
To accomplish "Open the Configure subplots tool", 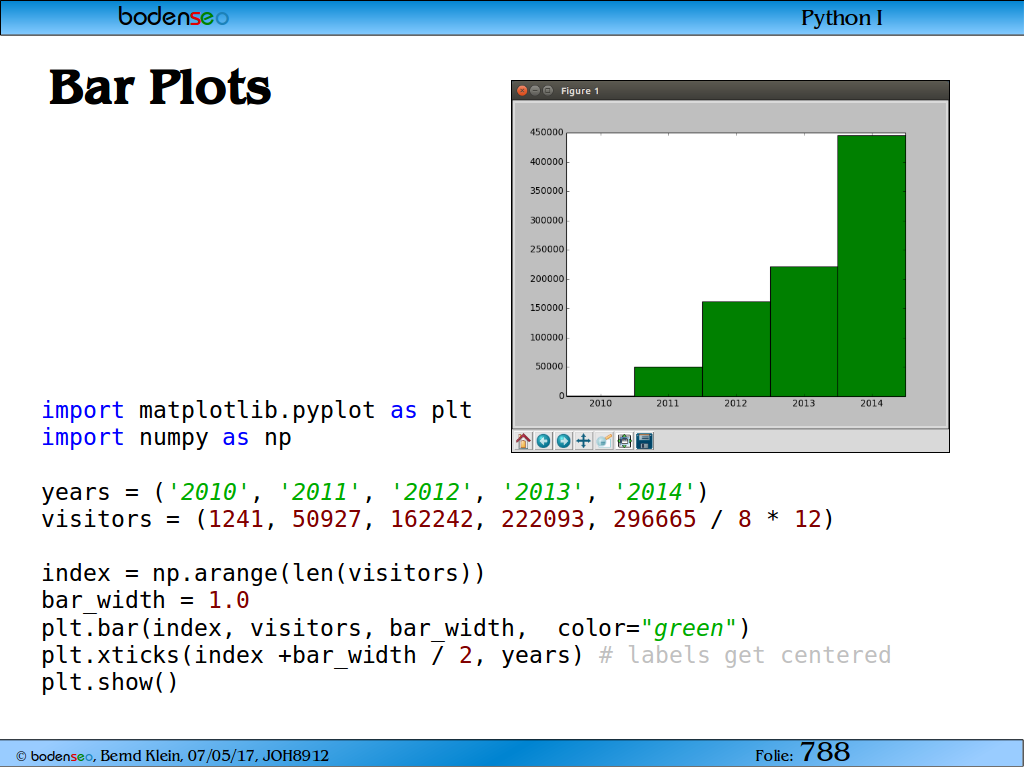I will click(624, 441).
